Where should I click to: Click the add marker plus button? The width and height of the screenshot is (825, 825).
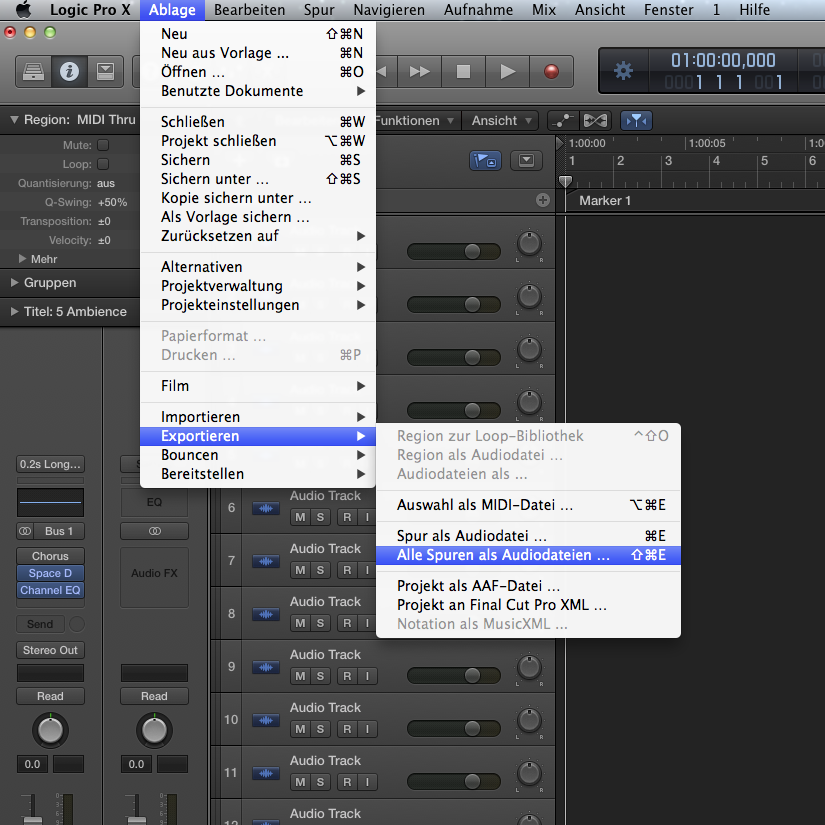[x=542, y=200]
